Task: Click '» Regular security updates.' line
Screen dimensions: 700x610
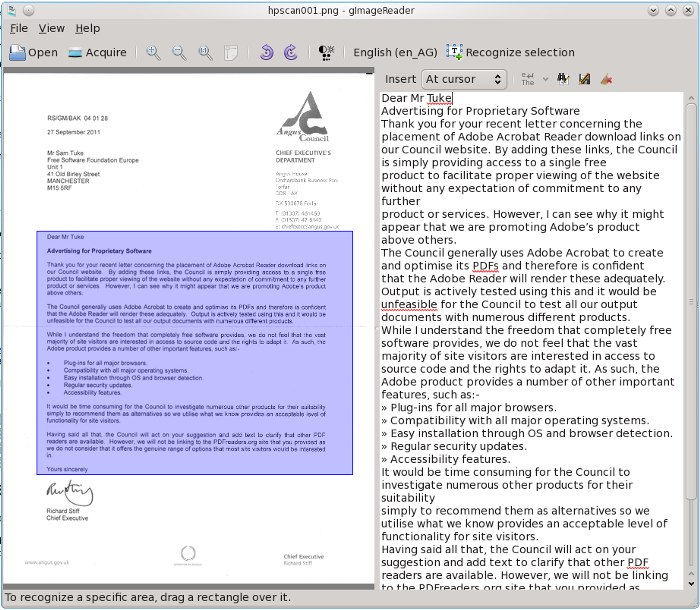Action: coord(454,446)
